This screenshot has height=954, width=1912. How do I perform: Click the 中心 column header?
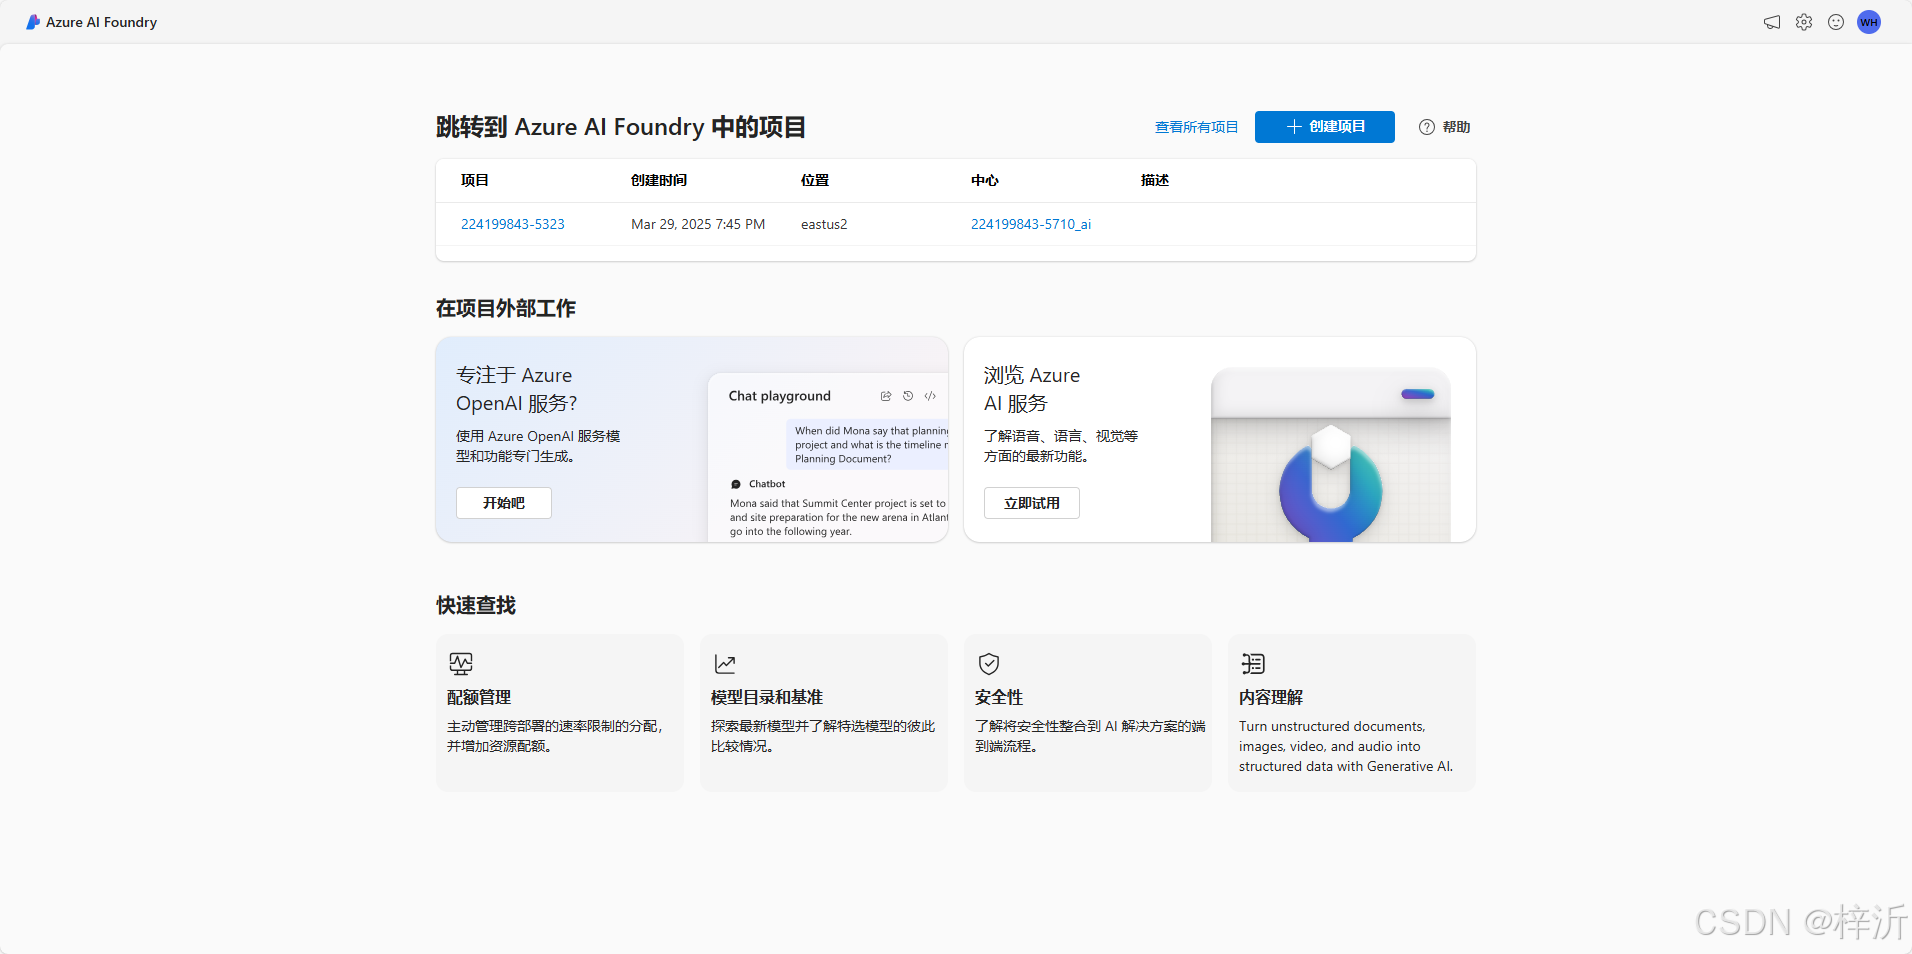coord(985,180)
